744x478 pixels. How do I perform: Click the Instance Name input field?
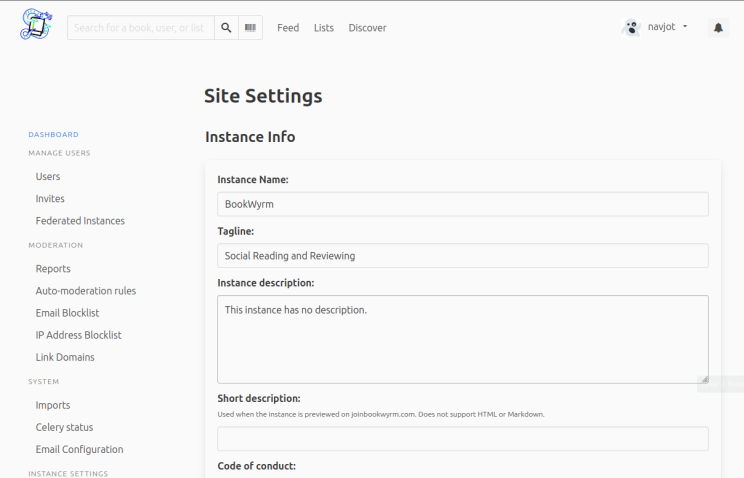pos(462,204)
